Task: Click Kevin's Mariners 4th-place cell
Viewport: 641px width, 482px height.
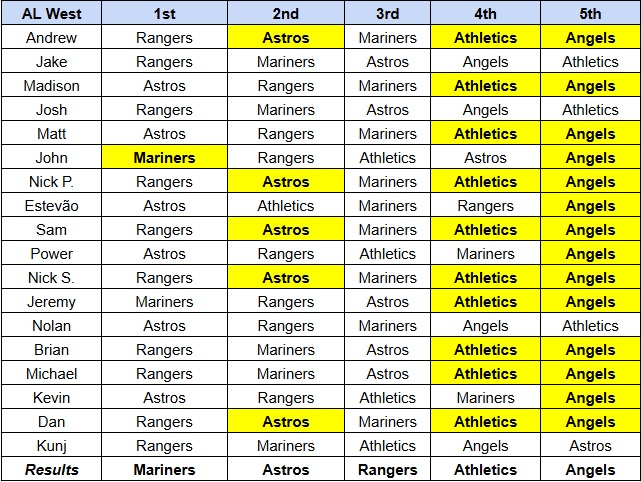Action: point(485,398)
